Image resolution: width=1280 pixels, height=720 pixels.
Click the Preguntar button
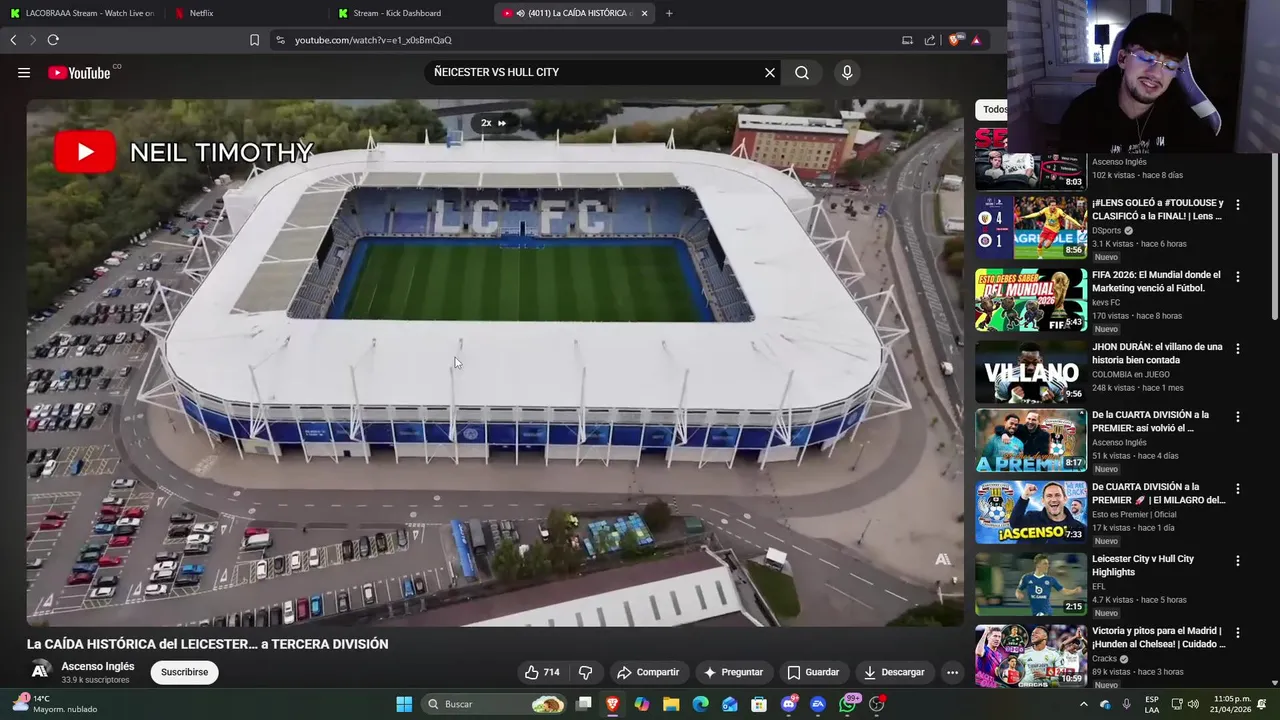(x=733, y=672)
